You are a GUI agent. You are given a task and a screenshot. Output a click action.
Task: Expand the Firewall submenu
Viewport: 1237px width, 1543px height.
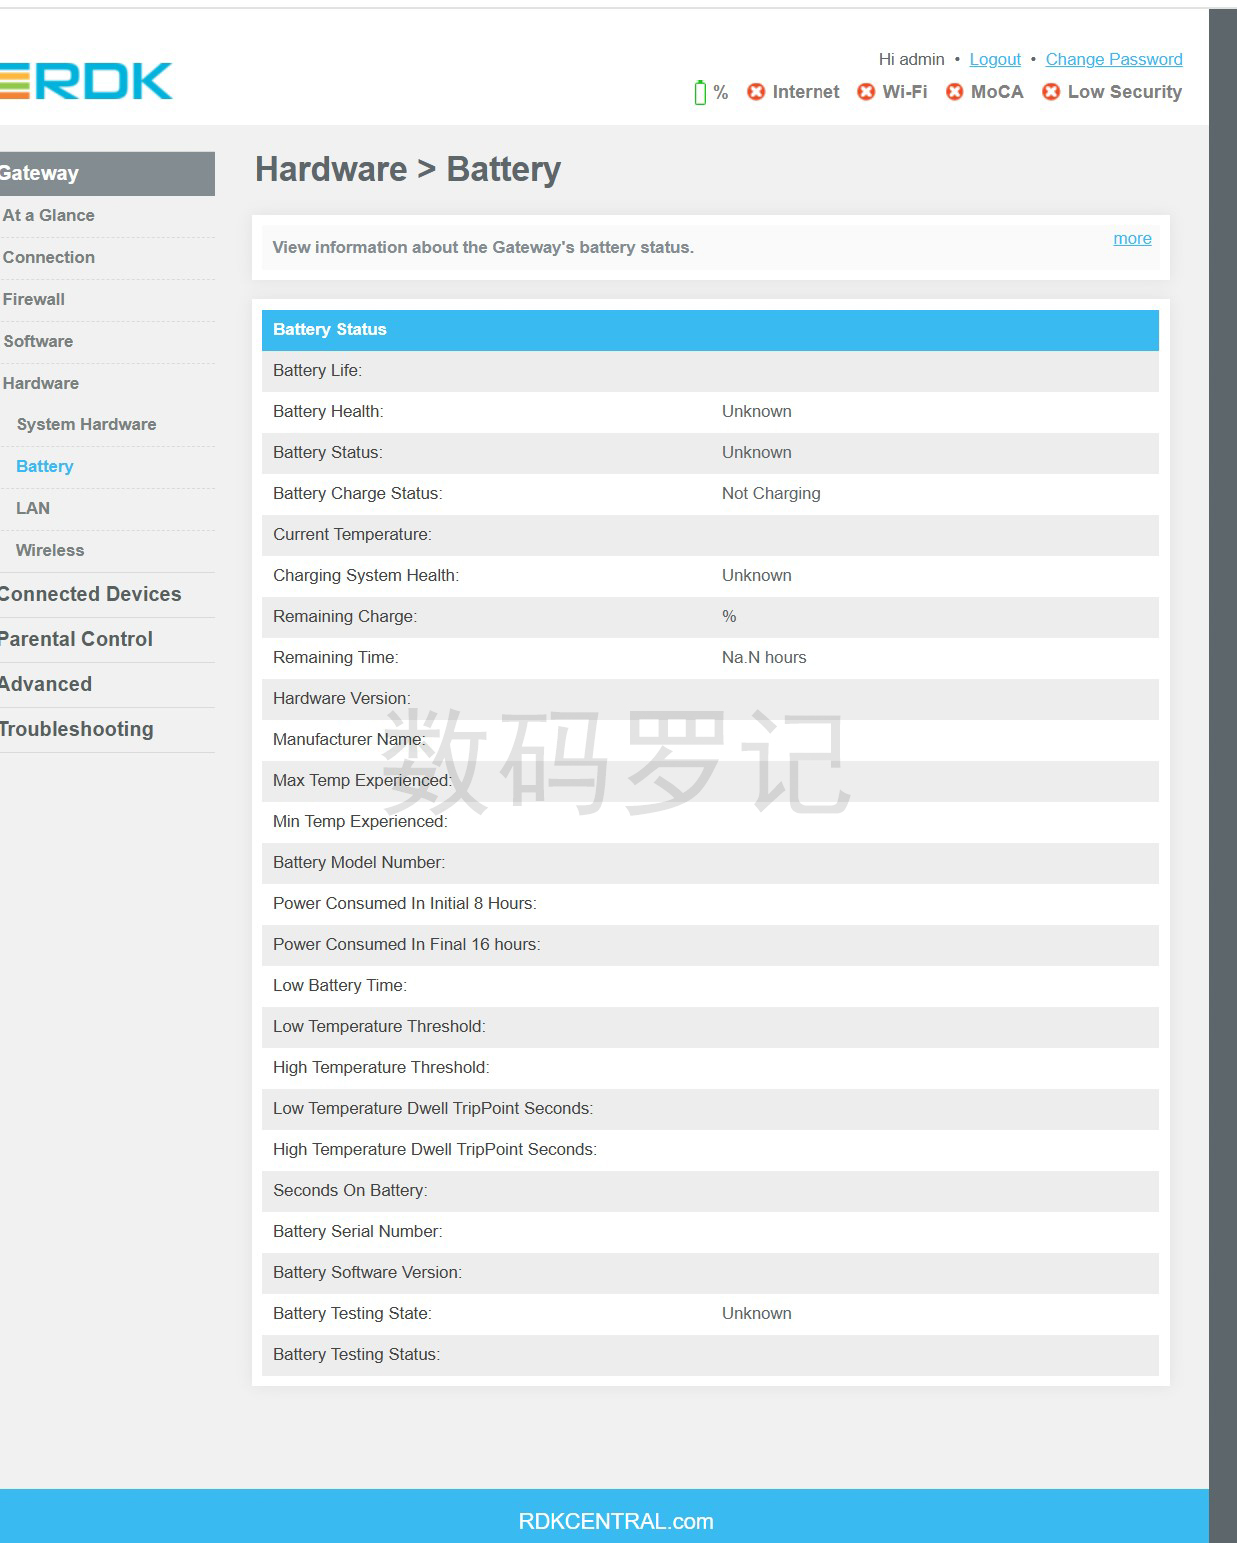pyautogui.click(x=34, y=299)
